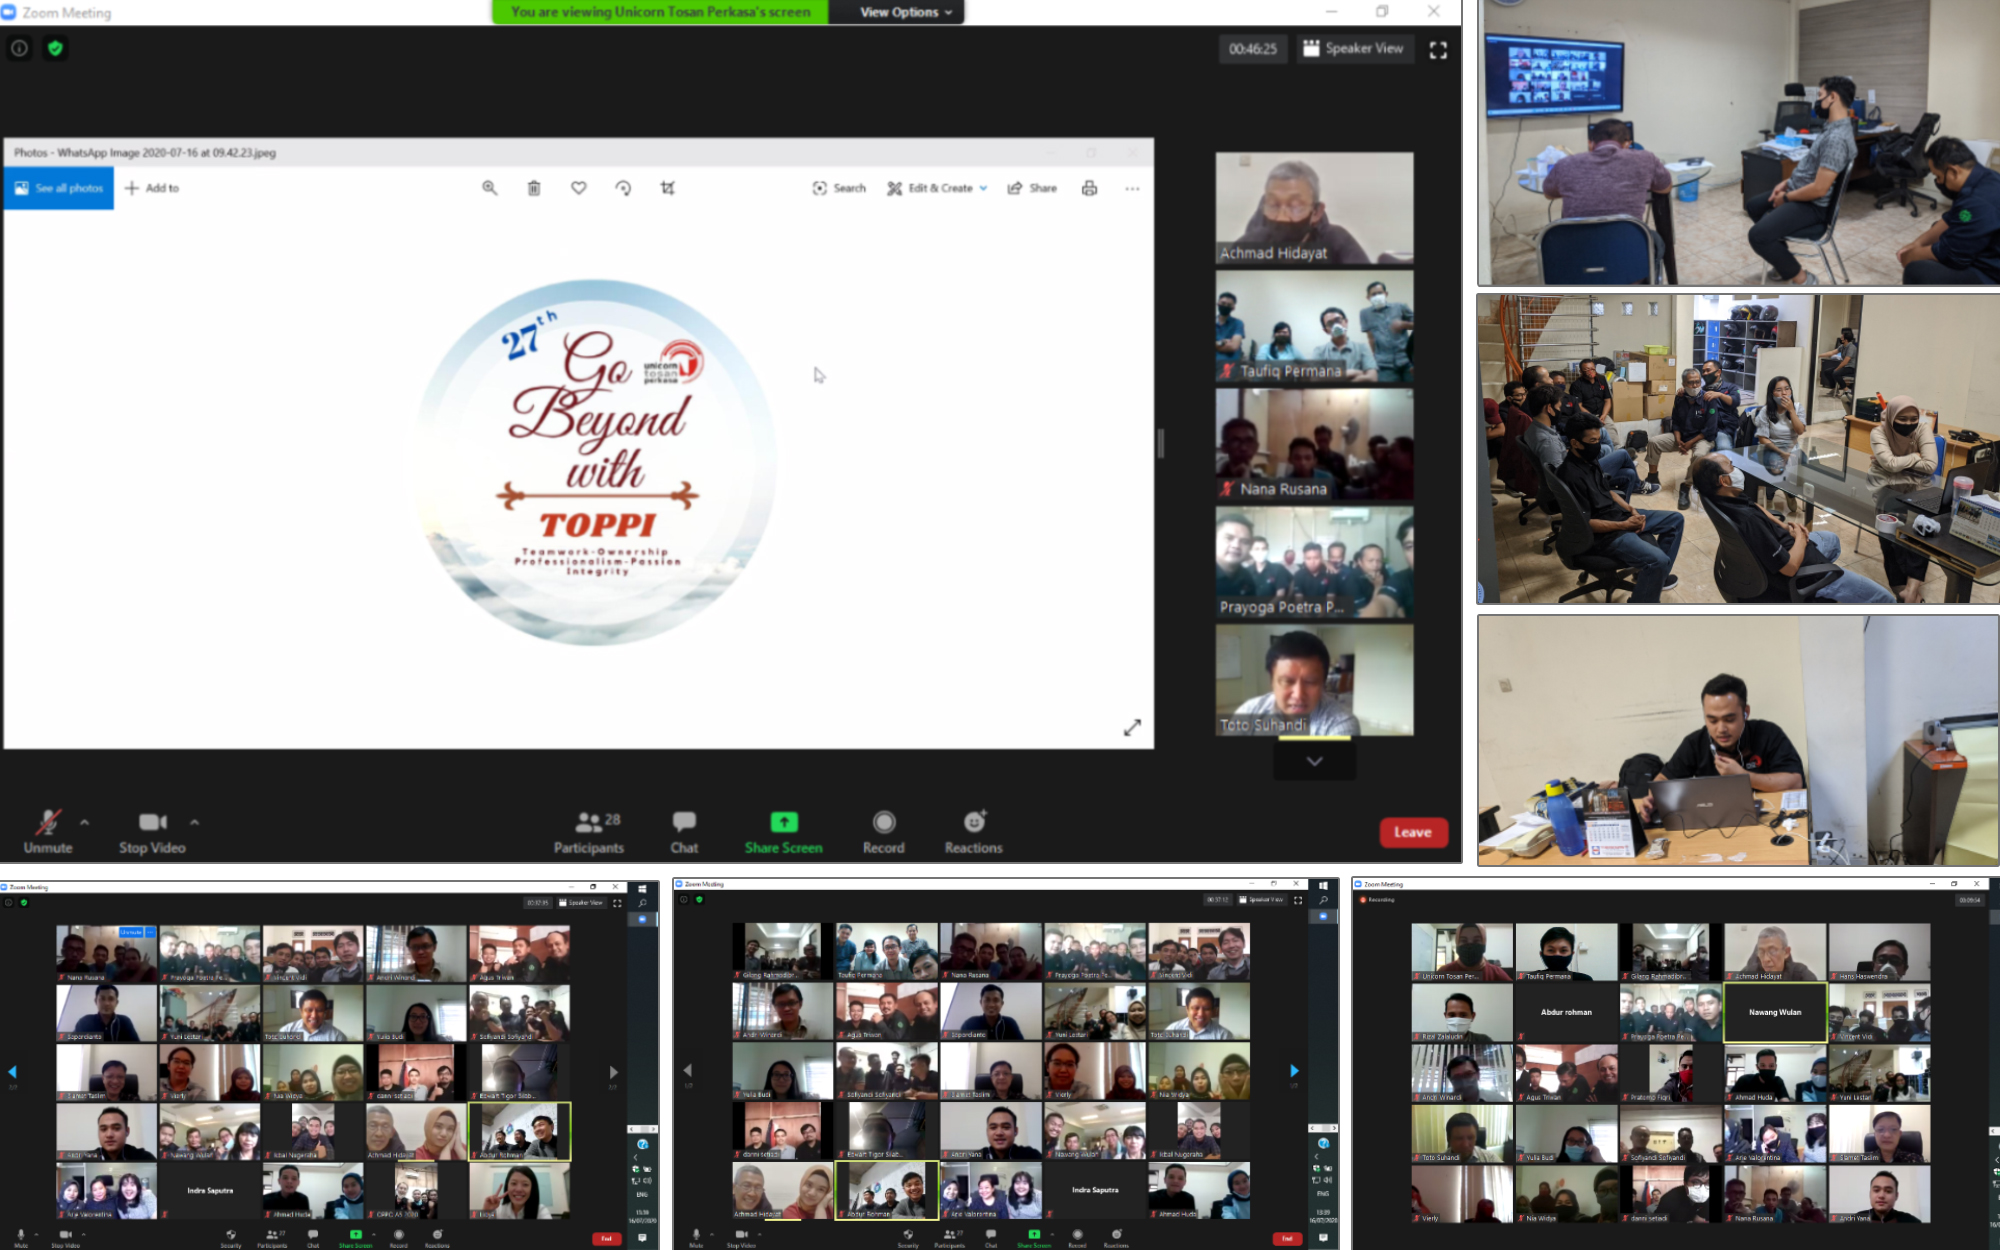Click the Indra Saputra tile in bottom-left window
This screenshot has height=1250, width=2000.
209,1190
